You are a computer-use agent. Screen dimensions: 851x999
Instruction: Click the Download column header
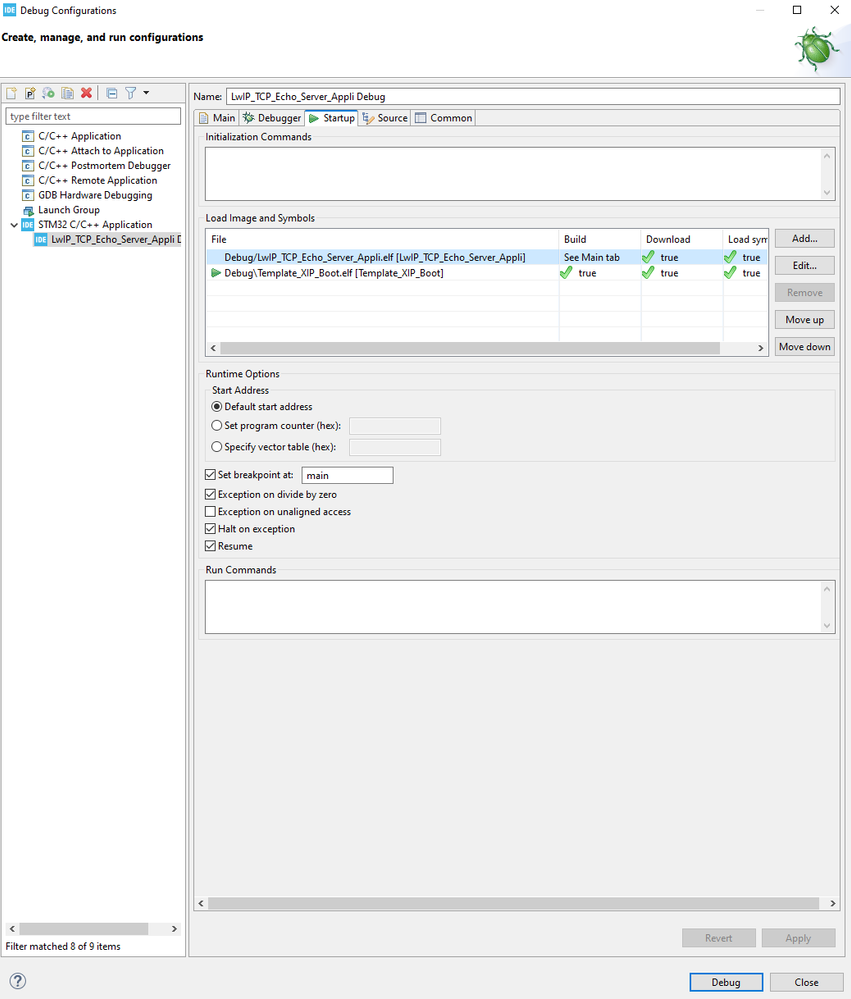(682, 239)
